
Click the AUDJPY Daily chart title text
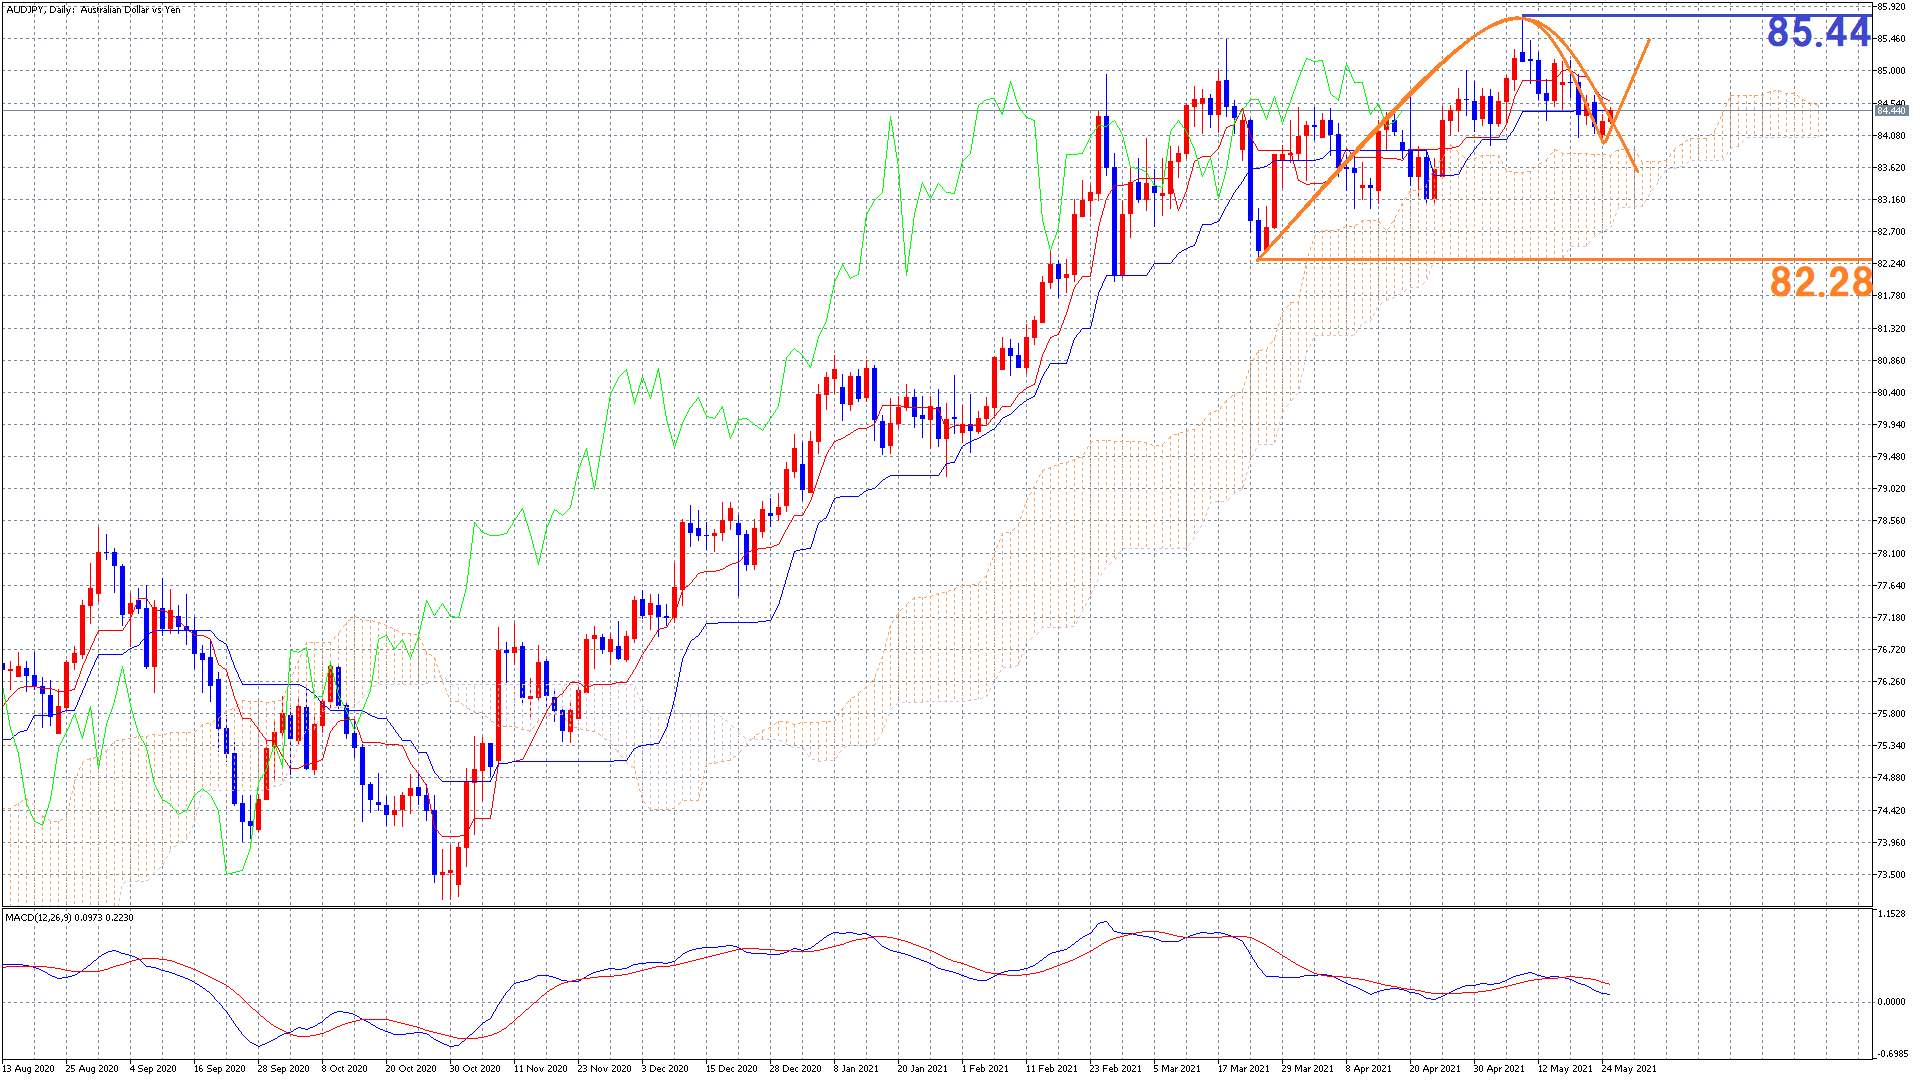point(94,9)
